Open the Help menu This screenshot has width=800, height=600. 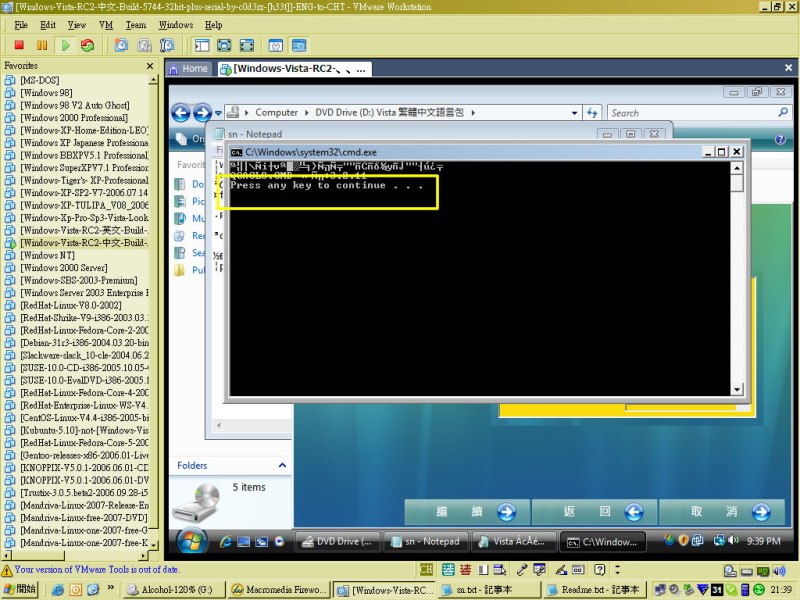(214, 25)
